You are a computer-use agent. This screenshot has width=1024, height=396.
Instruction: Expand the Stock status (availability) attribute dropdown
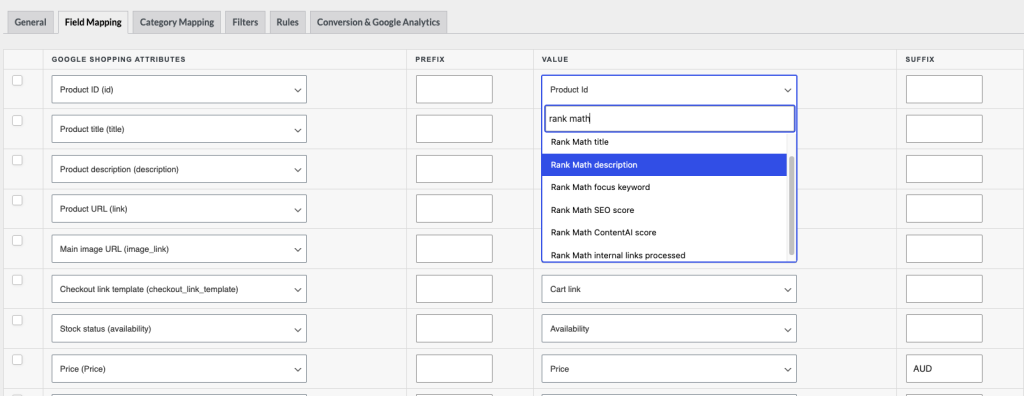pos(179,329)
